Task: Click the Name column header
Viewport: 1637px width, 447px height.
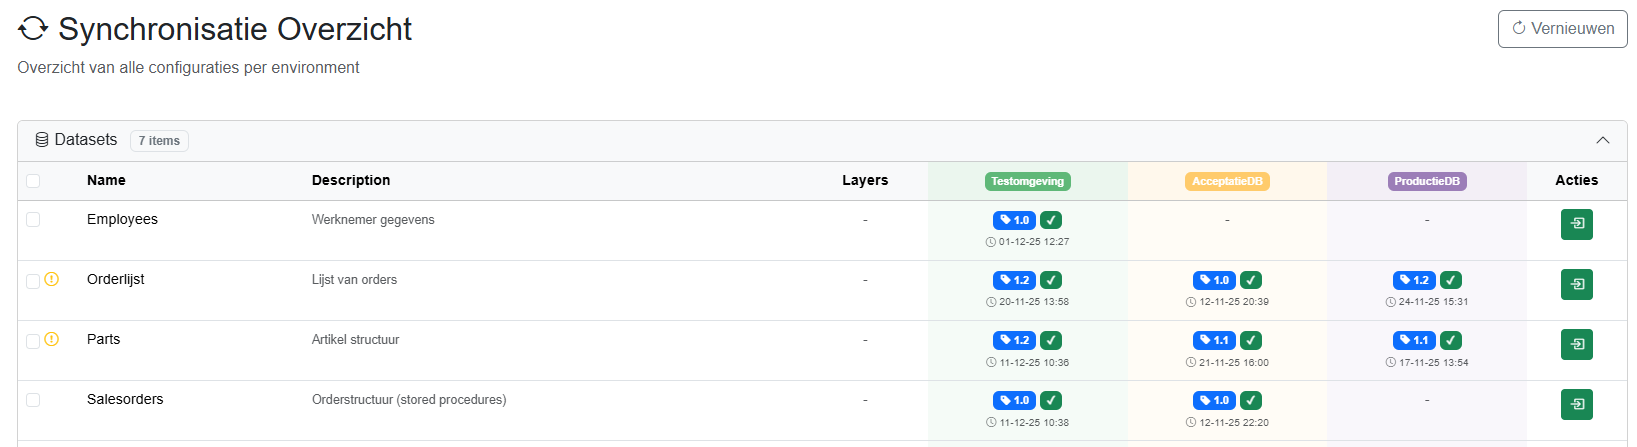Action: click(106, 181)
